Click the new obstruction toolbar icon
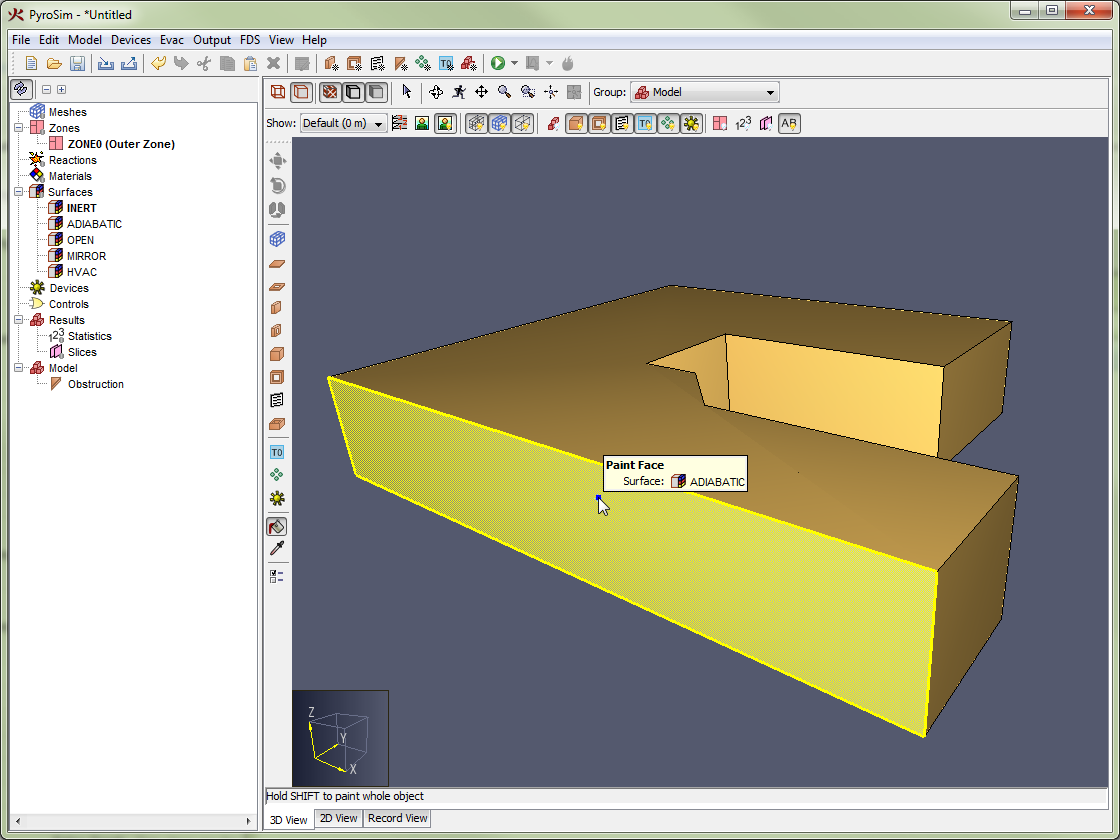Screen dimensions: 1120x840 coord(331,64)
